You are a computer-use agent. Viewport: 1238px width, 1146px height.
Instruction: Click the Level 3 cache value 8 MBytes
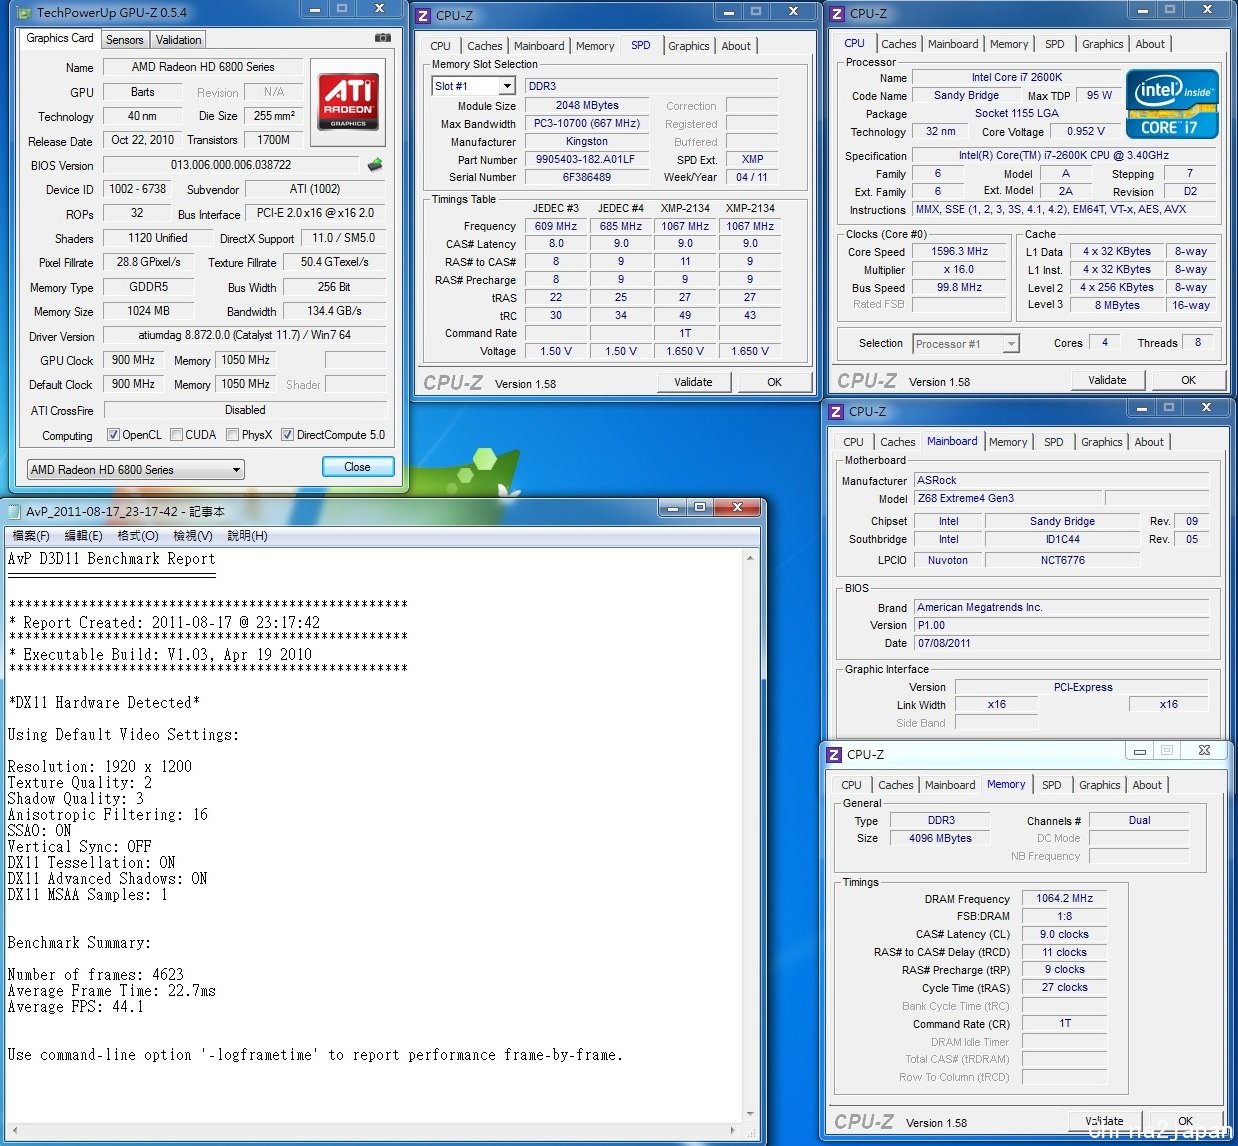click(x=1117, y=305)
